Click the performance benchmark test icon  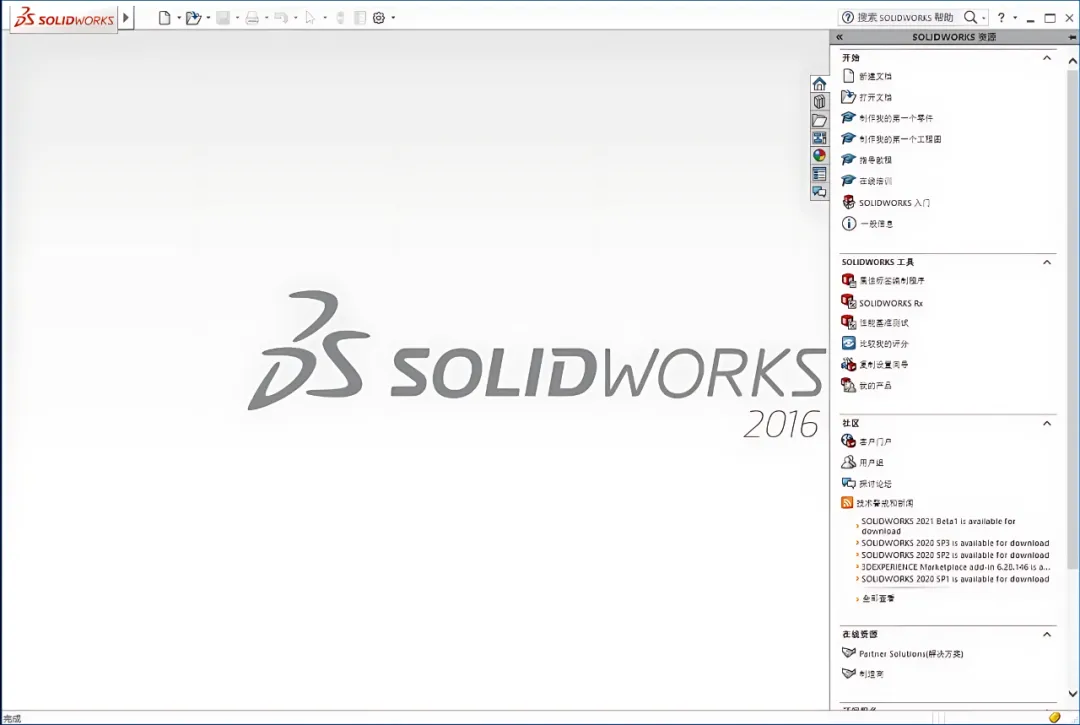(849, 322)
